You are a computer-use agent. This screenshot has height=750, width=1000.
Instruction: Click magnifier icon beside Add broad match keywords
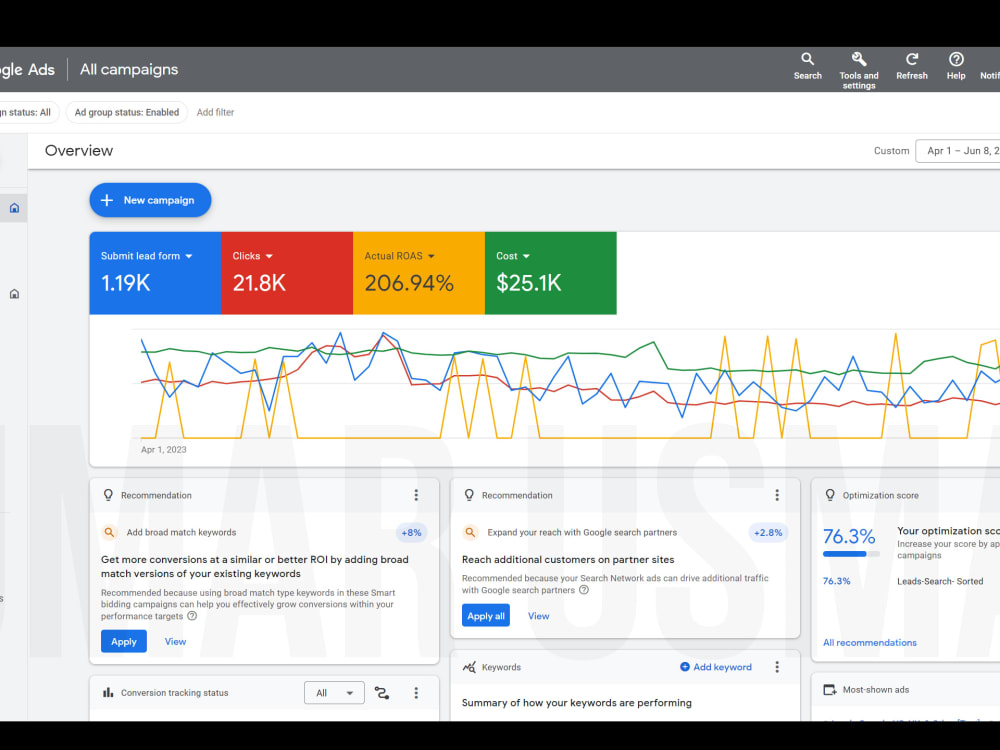click(110, 533)
